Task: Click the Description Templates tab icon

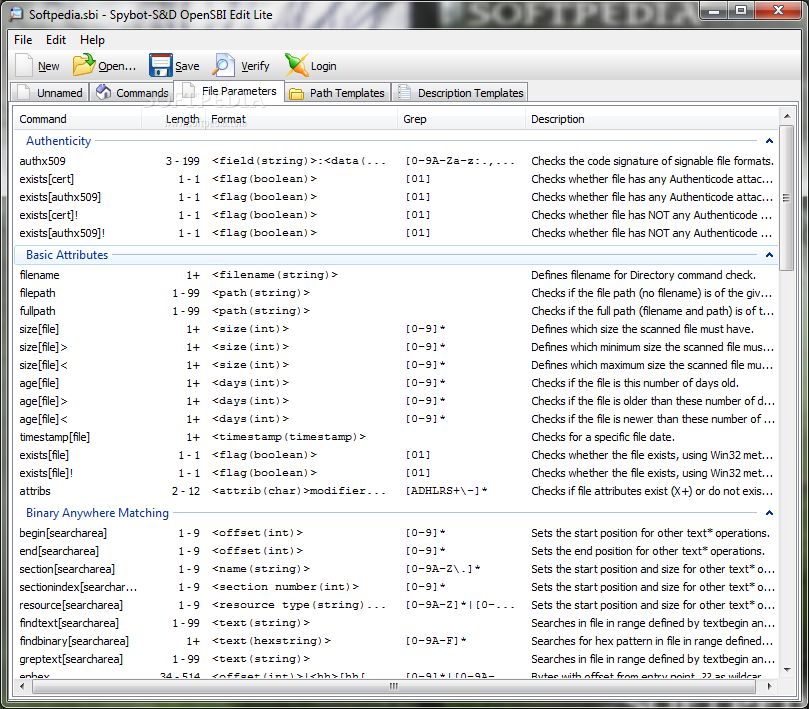Action: point(404,92)
